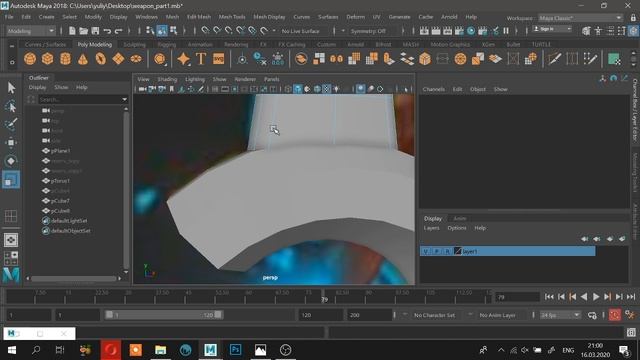The width and height of the screenshot is (640, 360).
Task: Click the Open Scene folder icon
Action: click(x=83, y=31)
